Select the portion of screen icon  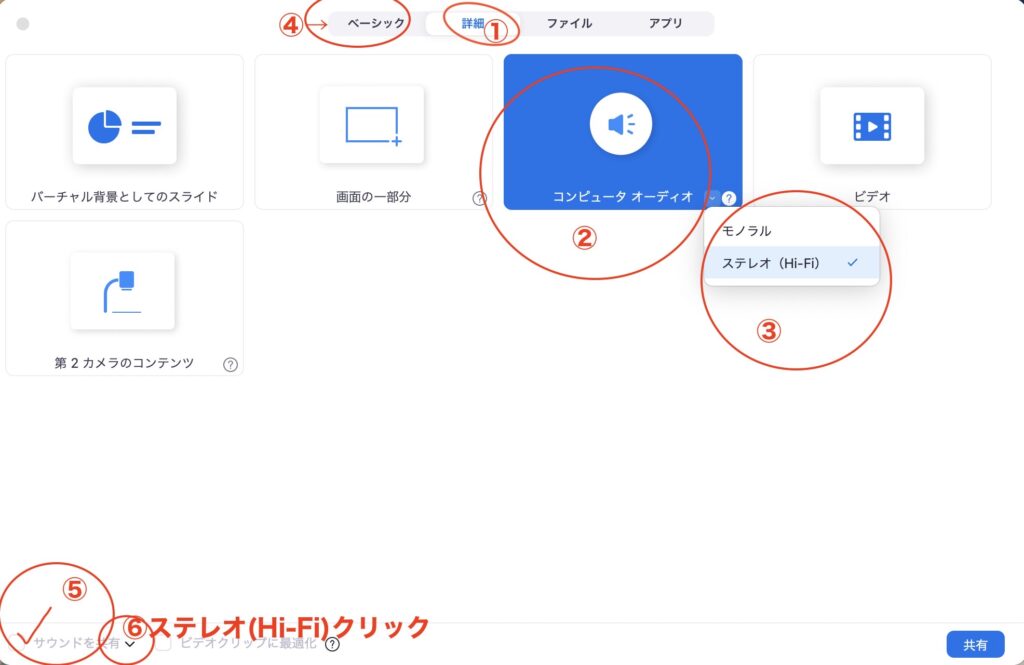pyautogui.click(x=372, y=126)
